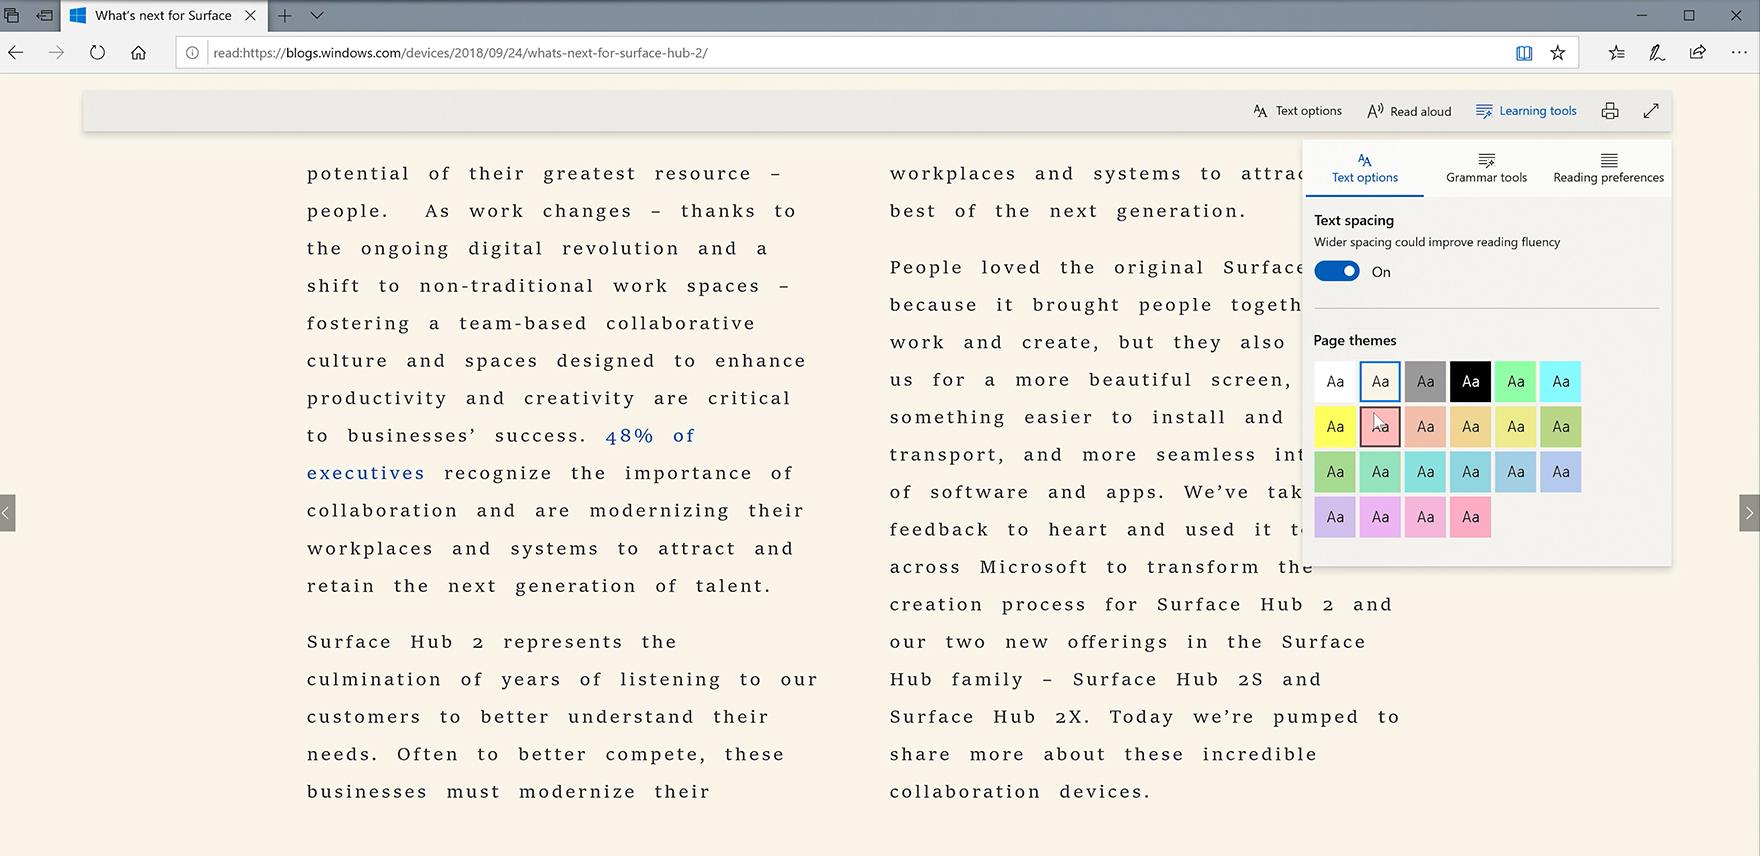1760x856 pixels.
Task: Switch to the Reading preferences tab
Action: (x=1608, y=169)
